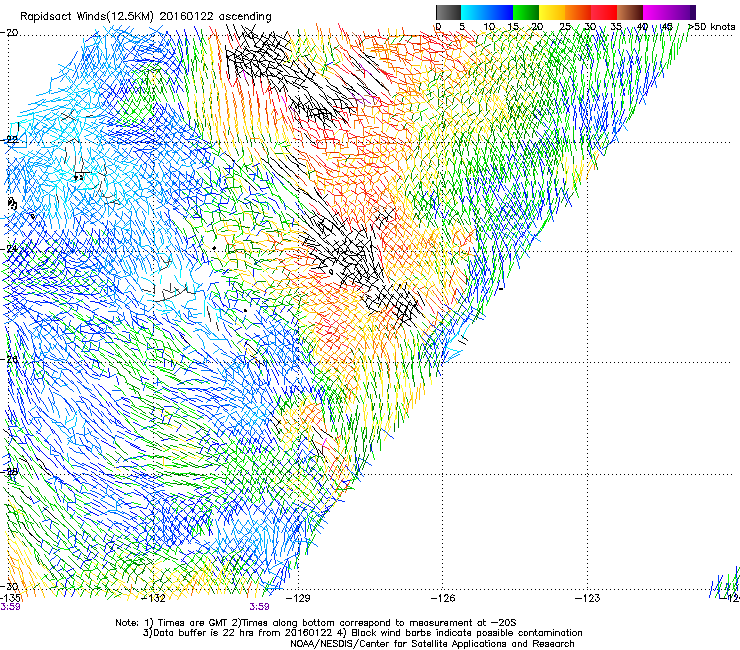Click the "-135" longitude axis label
Viewport: 740px width, 650px height.
(10, 599)
